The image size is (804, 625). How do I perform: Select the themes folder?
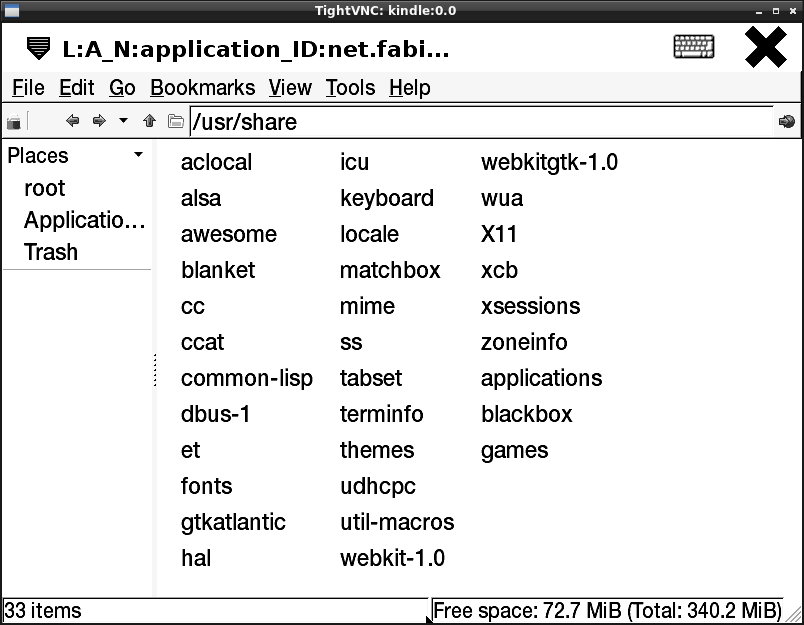tap(377, 450)
